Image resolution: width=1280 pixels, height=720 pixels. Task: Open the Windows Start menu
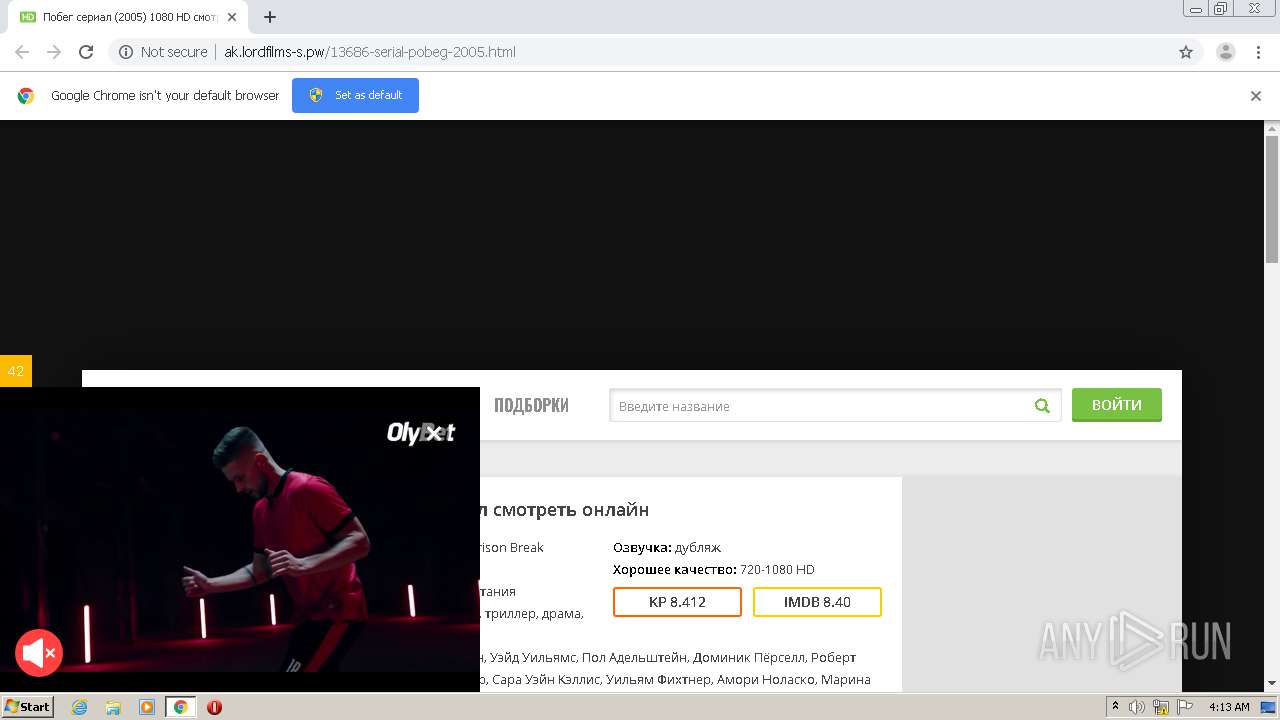28,706
